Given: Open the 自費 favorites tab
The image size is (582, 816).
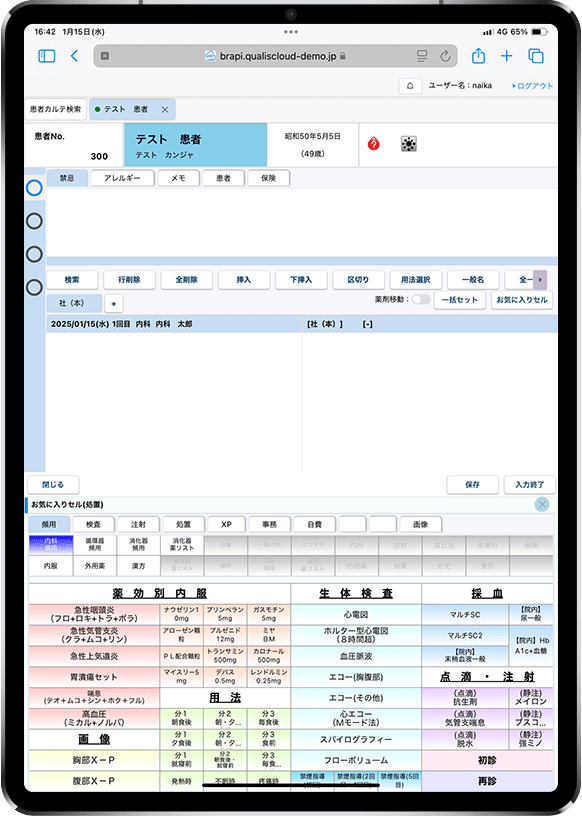Looking at the screenshot, I should (314, 524).
